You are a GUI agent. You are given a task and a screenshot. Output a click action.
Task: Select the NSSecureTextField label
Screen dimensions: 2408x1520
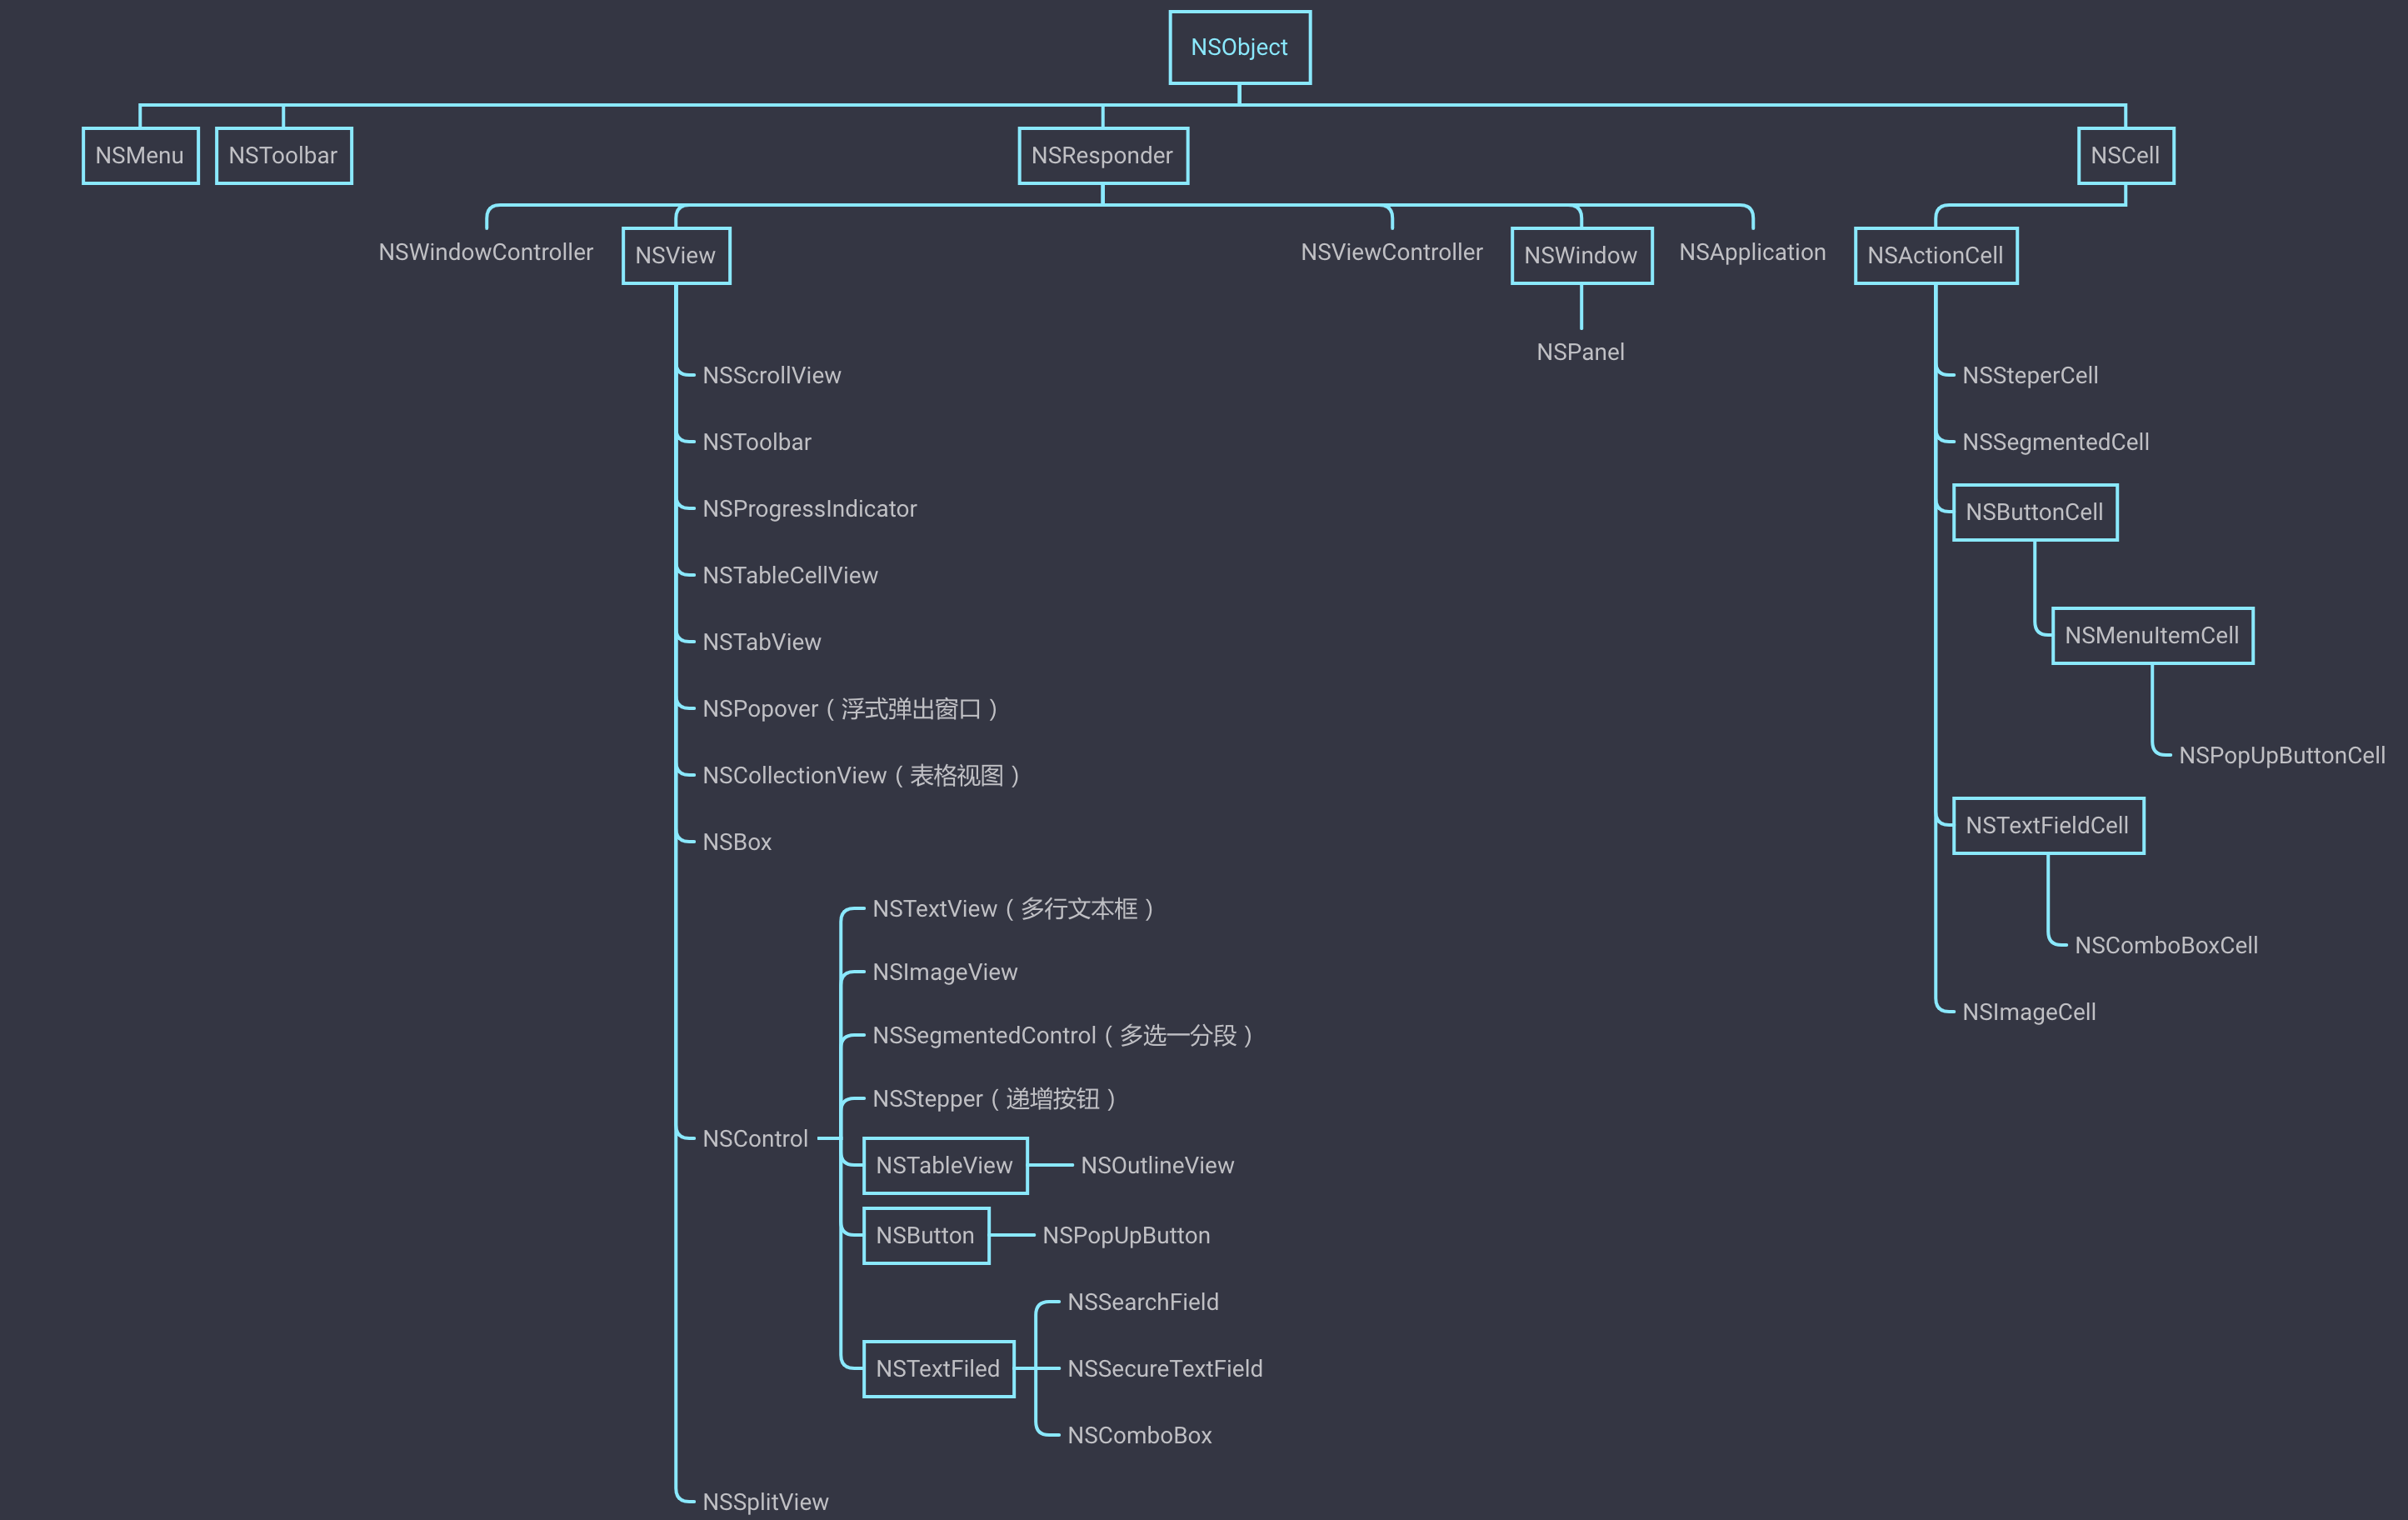coord(1165,1368)
